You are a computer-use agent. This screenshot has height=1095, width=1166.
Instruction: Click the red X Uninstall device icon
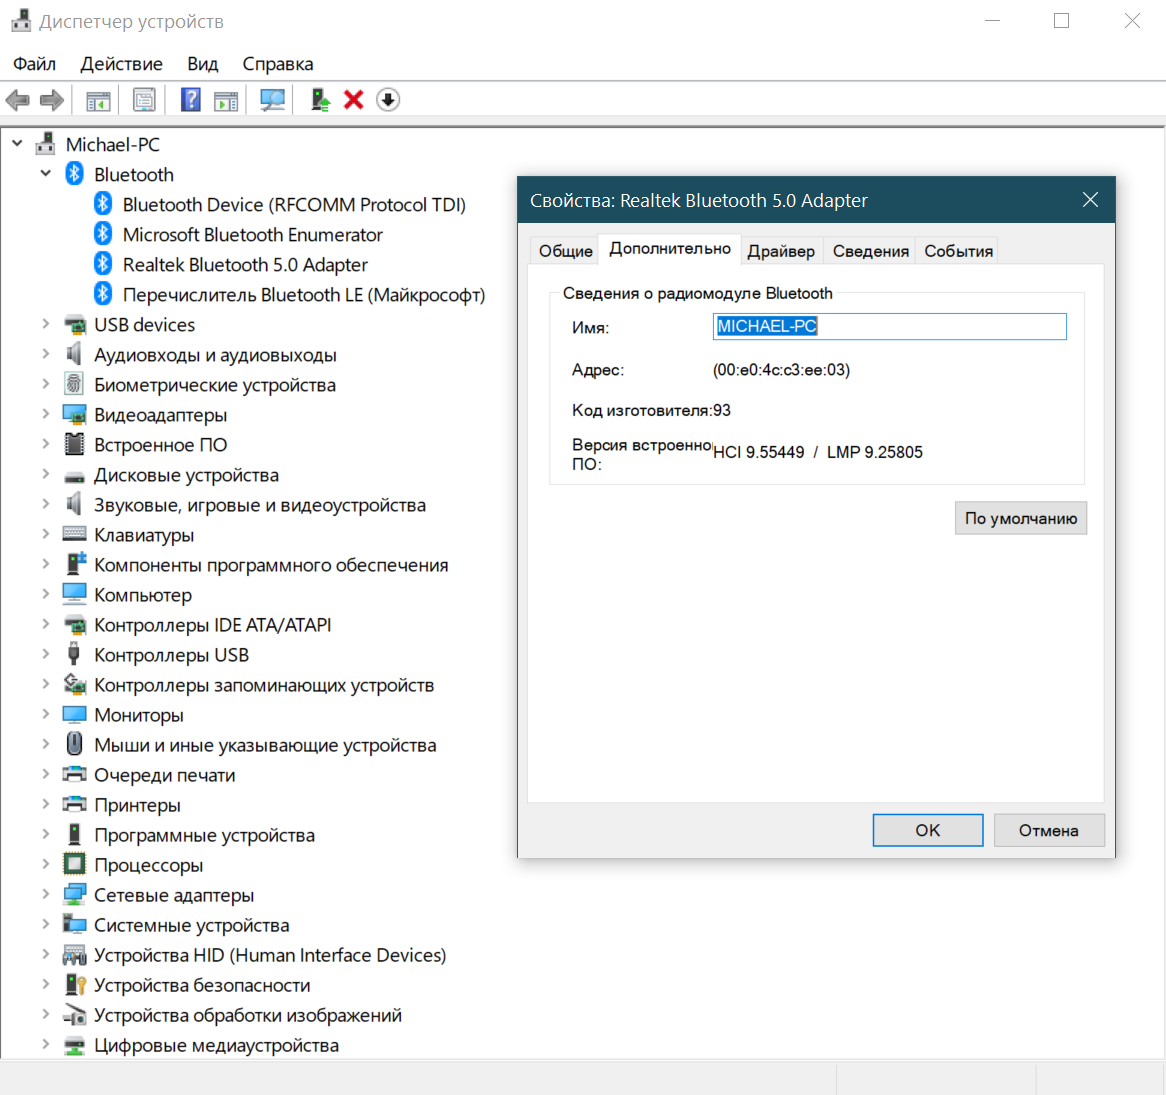354,100
